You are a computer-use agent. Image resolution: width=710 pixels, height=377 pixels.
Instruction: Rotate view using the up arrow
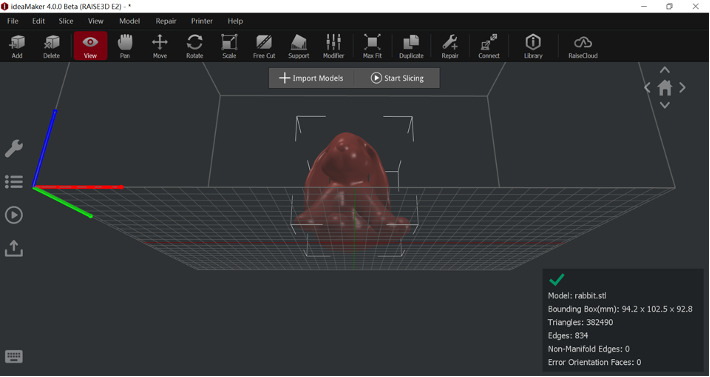(664, 70)
